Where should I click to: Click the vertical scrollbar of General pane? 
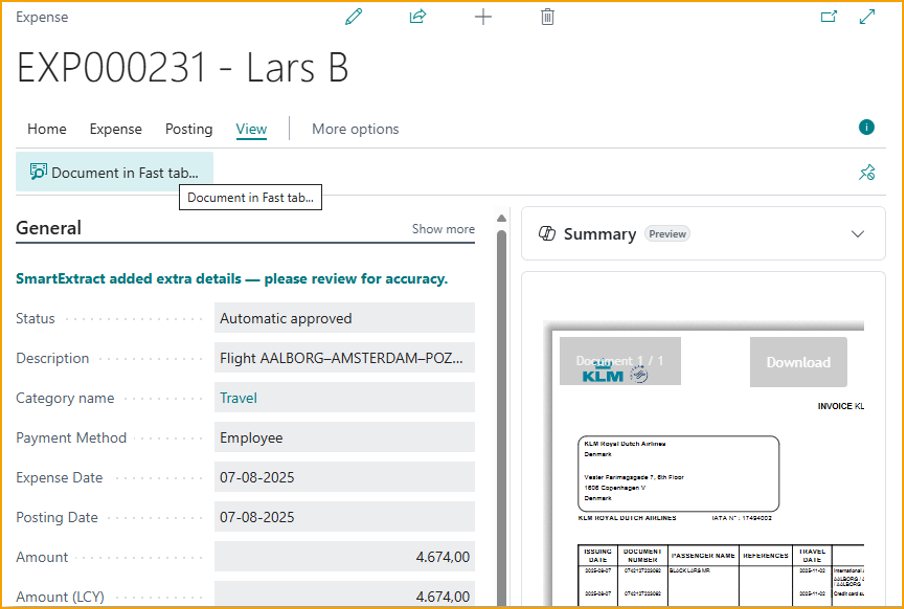pos(501,400)
